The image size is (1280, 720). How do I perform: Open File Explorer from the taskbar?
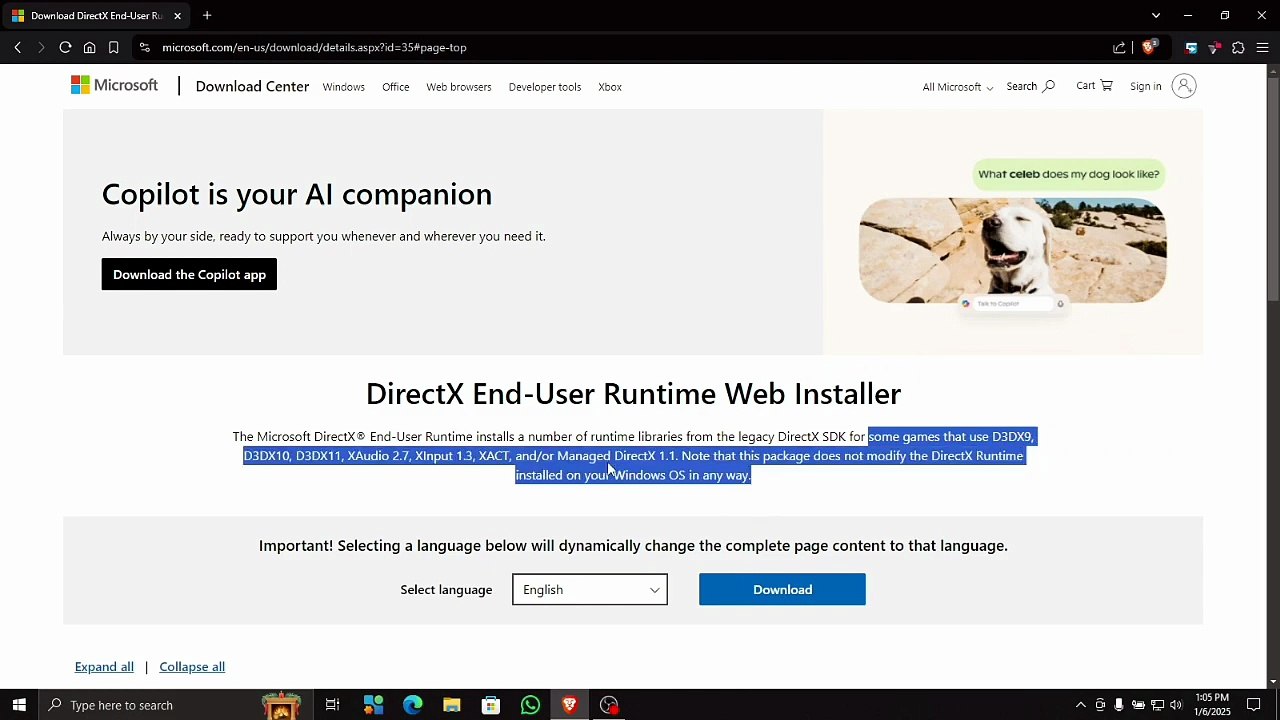tap(451, 705)
